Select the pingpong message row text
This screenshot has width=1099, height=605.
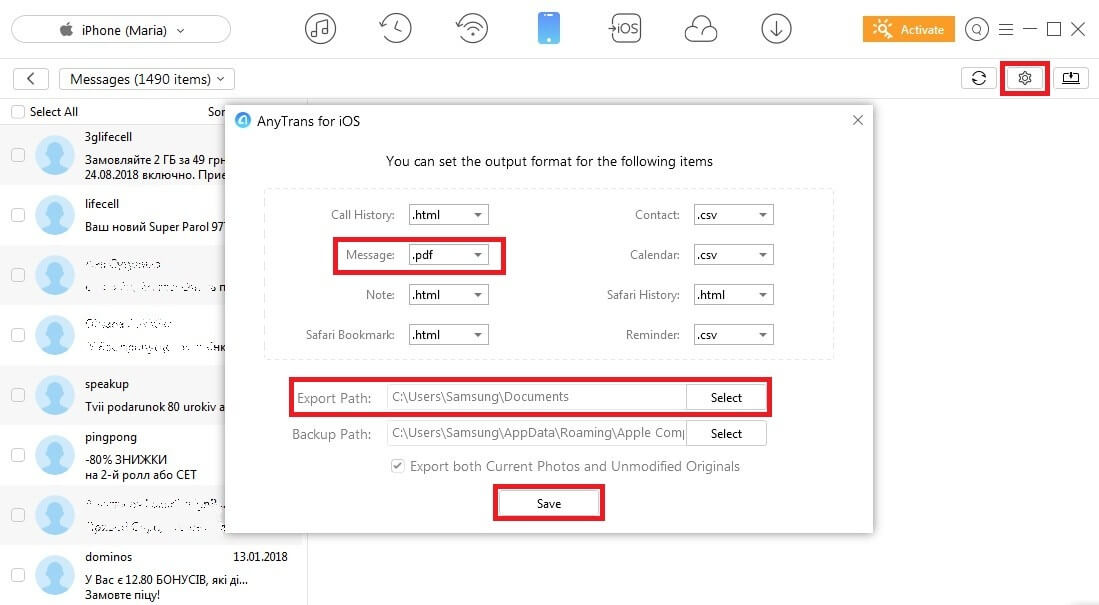click(141, 467)
